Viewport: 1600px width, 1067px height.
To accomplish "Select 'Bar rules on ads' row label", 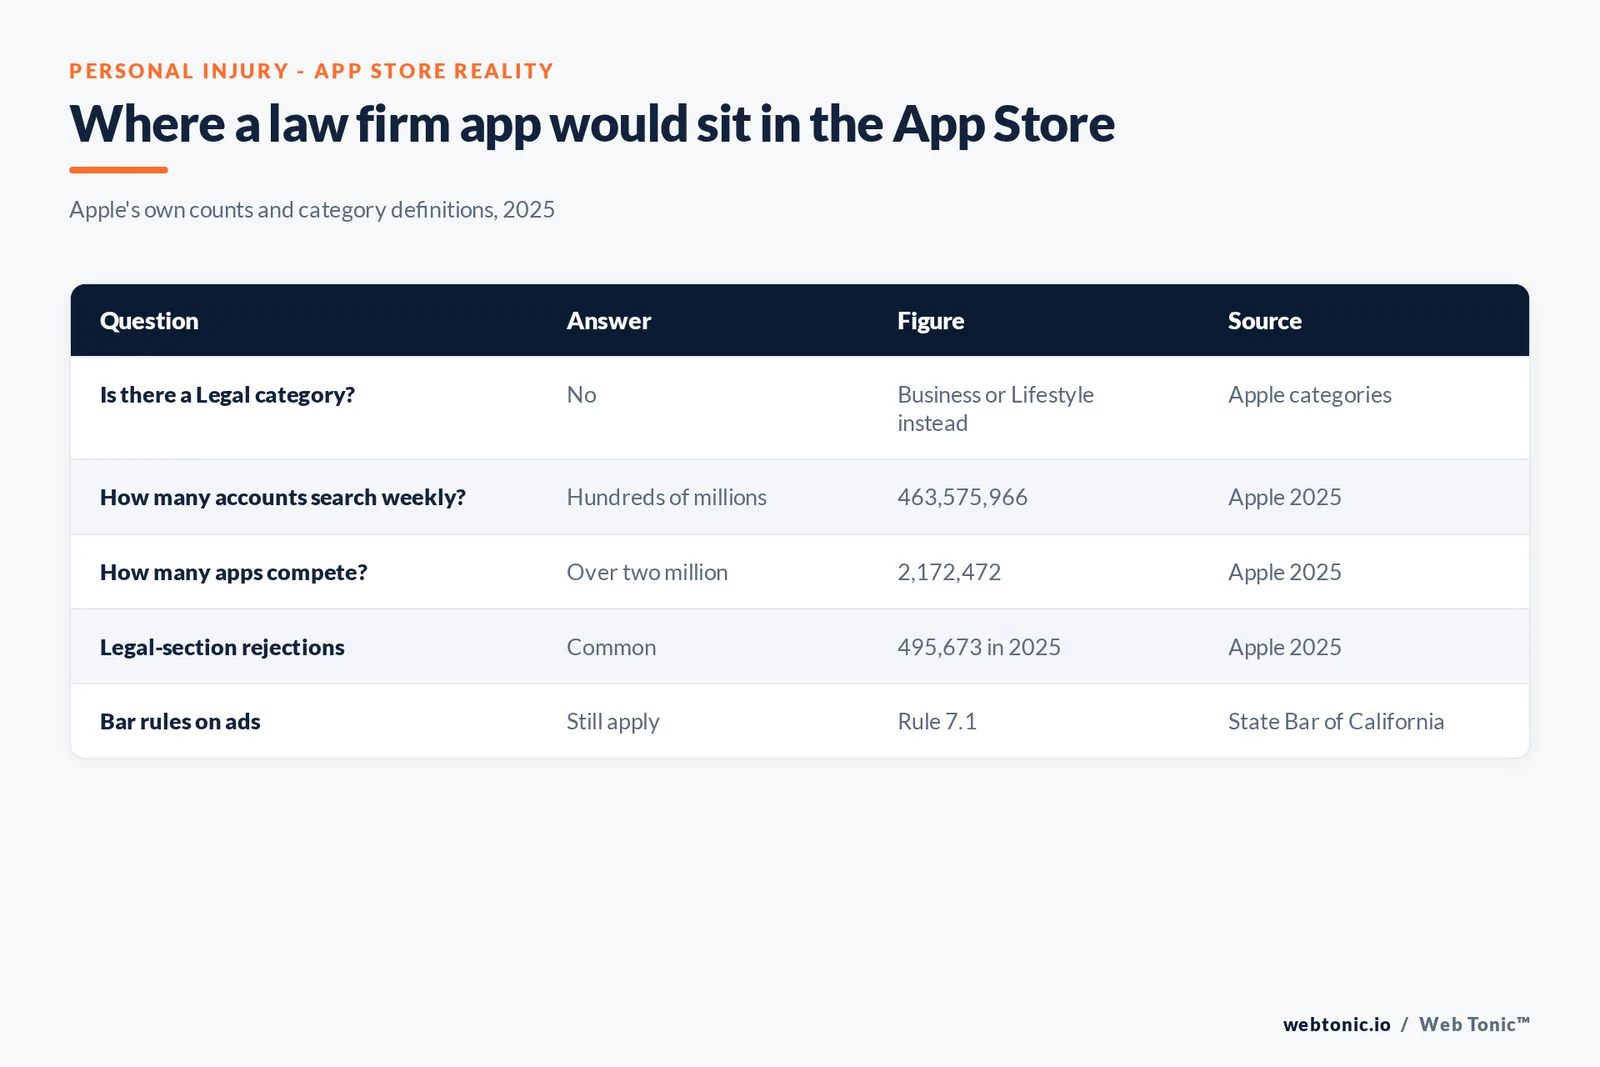I will [180, 721].
